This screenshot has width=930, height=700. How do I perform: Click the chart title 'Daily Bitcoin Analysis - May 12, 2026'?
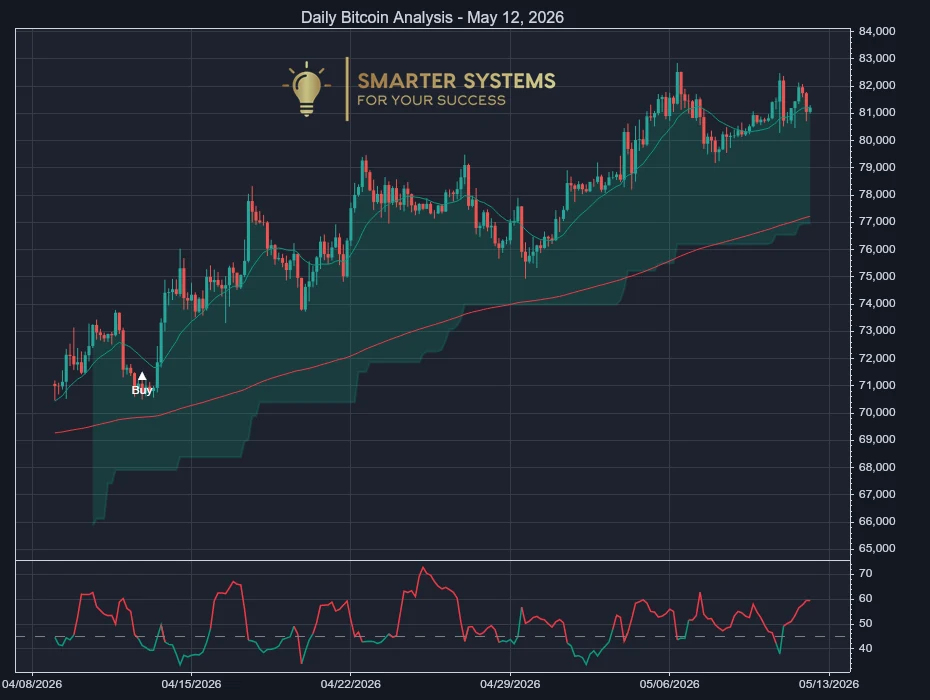pyautogui.click(x=432, y=17)
